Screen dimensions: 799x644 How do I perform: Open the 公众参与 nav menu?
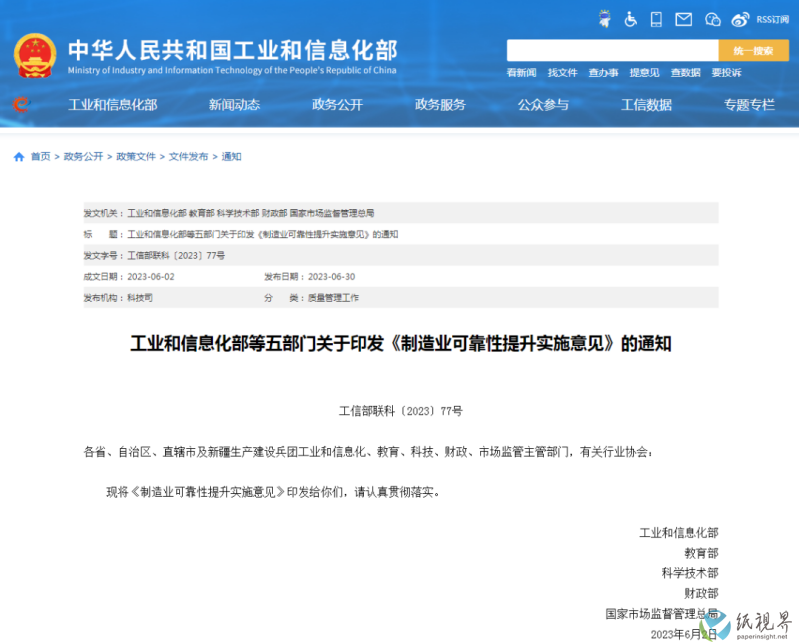point(543,104)
